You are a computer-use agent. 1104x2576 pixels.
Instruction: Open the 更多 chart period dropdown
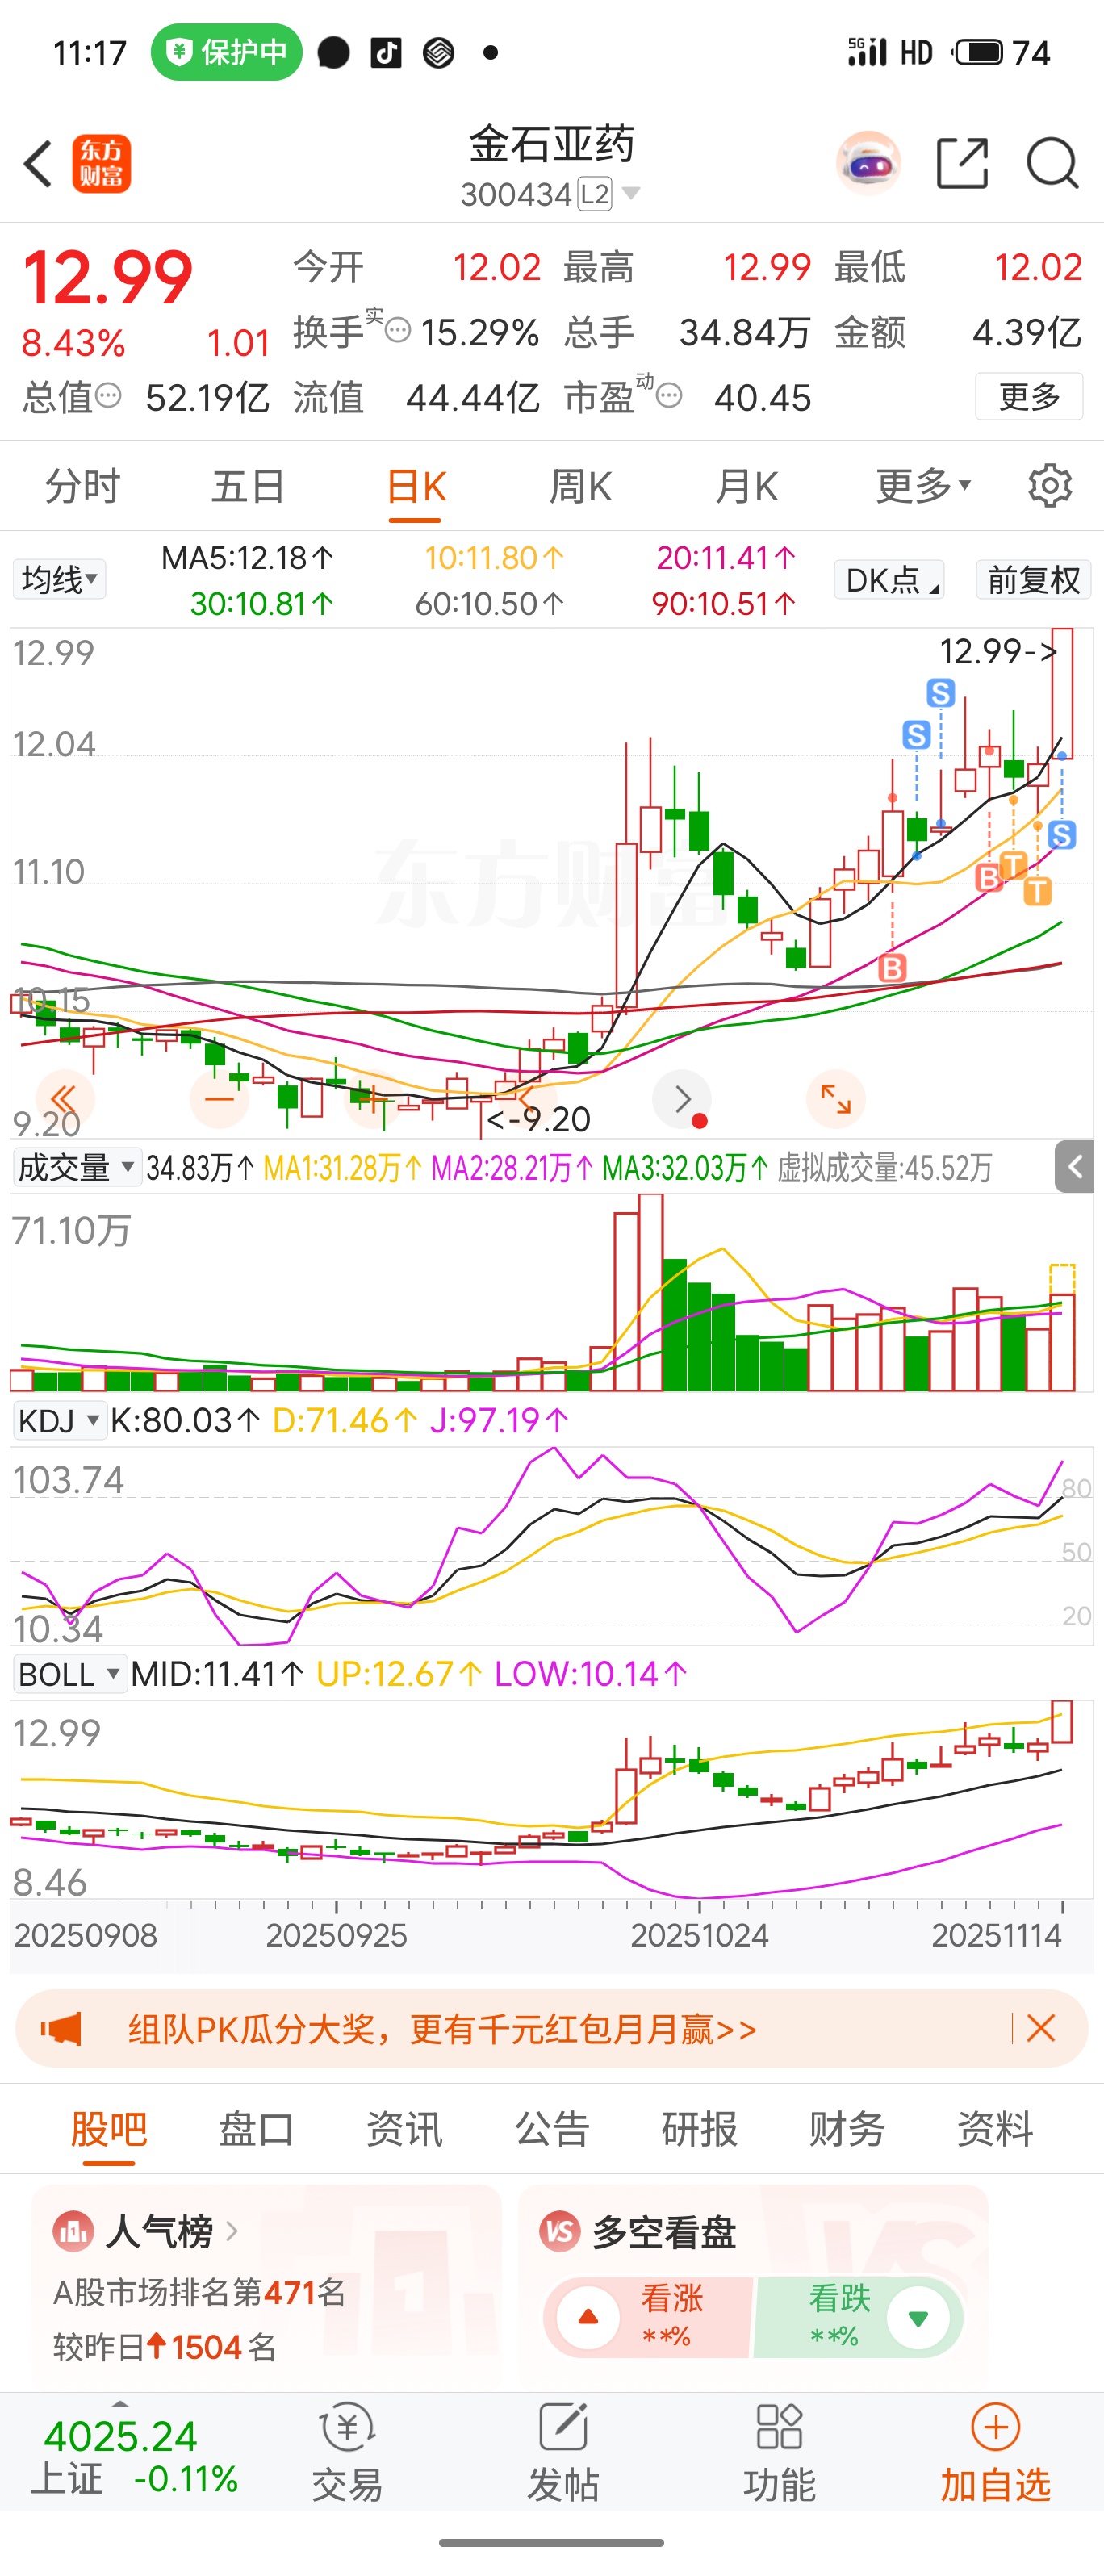(x=923, y=486)
